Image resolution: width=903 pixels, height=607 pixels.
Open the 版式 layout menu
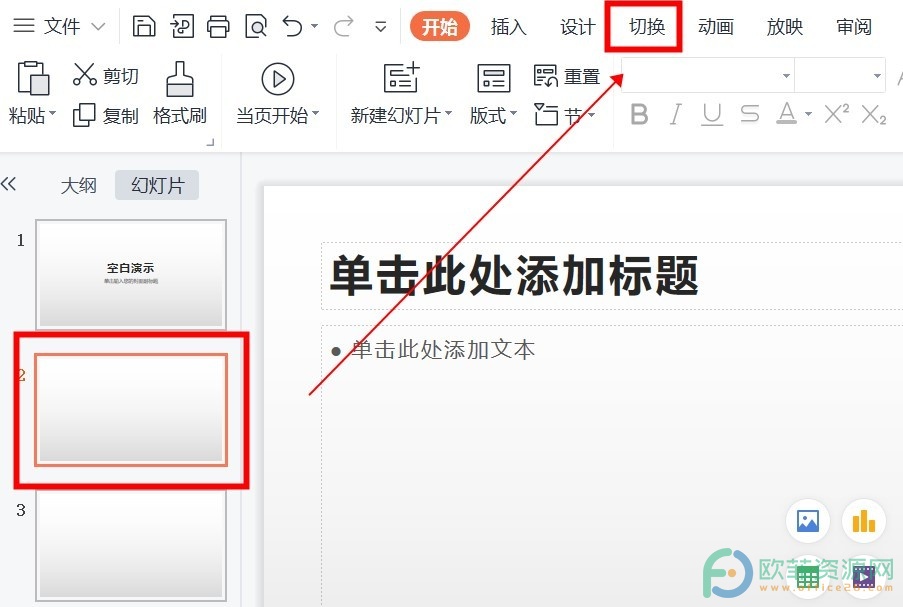(494, 94)
